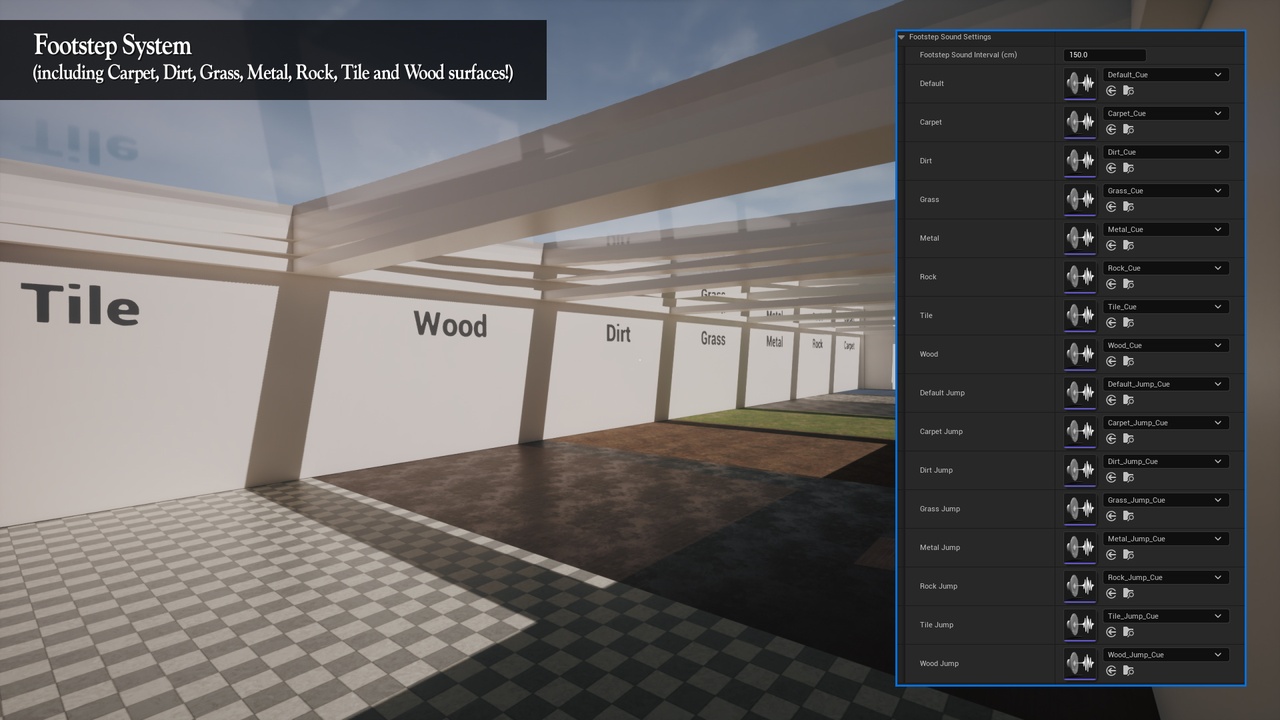Browse to Carpet_Cue in Content Browser

click(1128, 130)
